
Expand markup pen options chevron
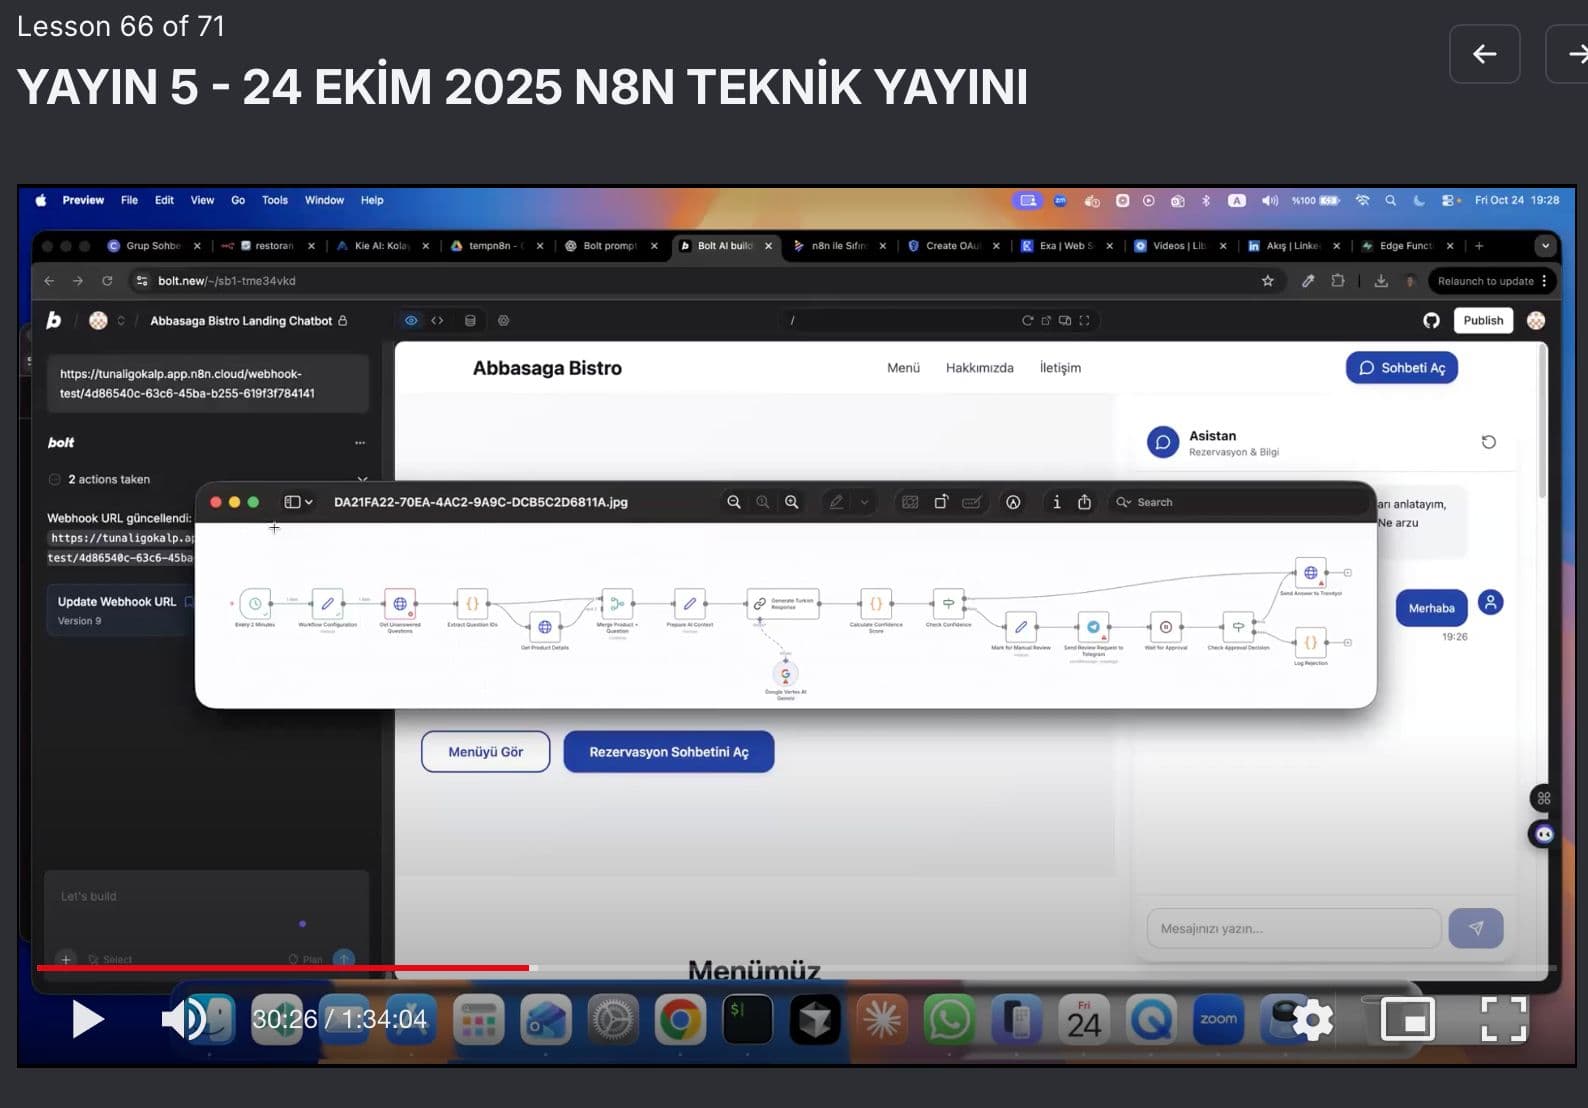pyautogui.click(x=865, y=502)
